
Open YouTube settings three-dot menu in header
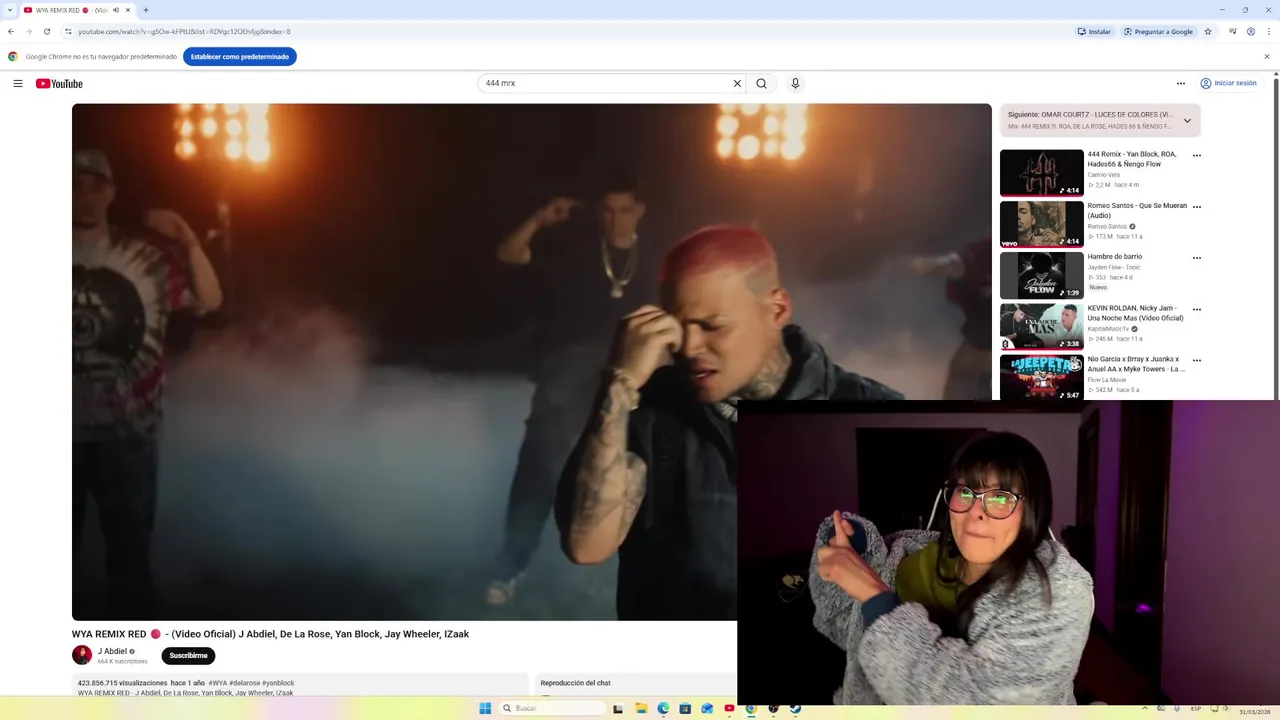(x=1180, y=84)
